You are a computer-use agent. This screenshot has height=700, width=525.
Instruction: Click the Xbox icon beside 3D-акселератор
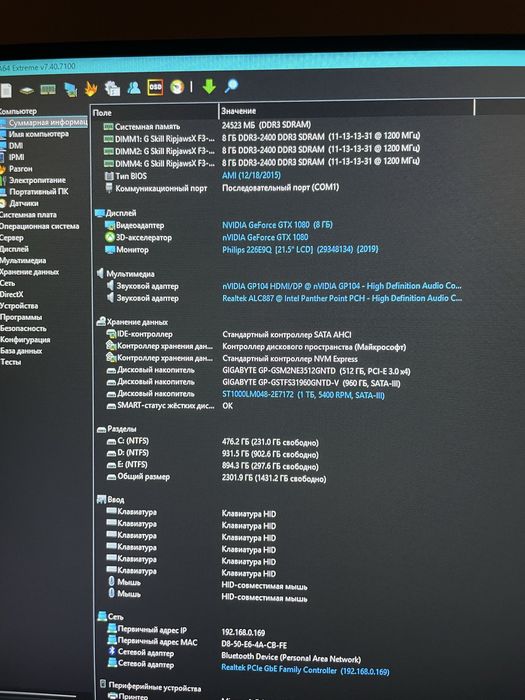pyautogui.click(x=110, y=237)
